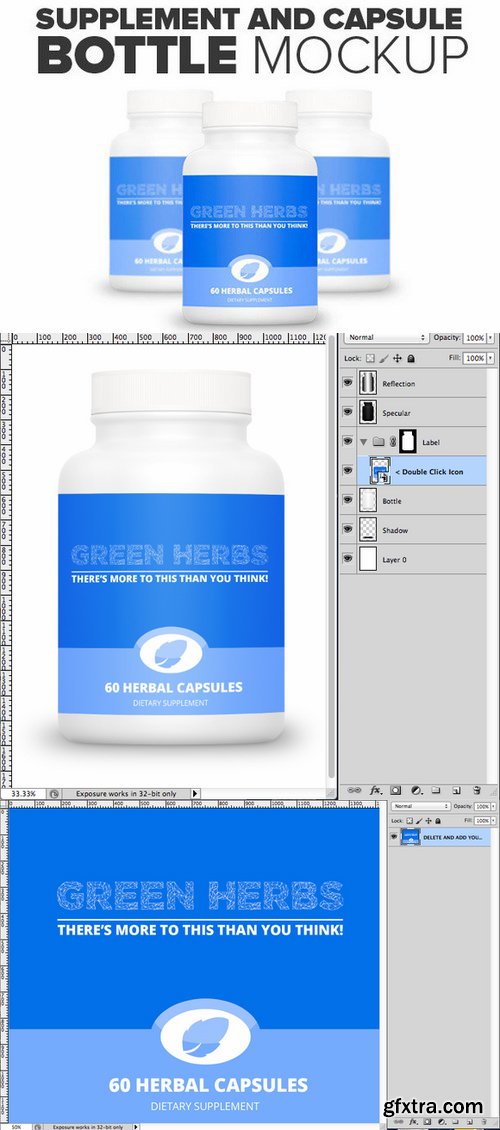
Task: Click the Opacity 100% field in the bottle mockup panel
Action: pos(474,337)
